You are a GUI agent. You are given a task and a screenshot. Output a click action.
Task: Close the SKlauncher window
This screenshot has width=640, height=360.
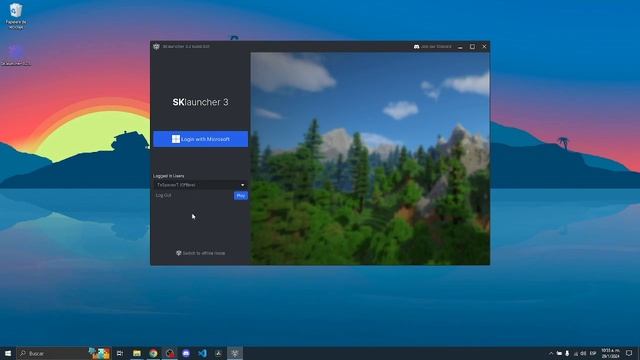pos(484,47)
